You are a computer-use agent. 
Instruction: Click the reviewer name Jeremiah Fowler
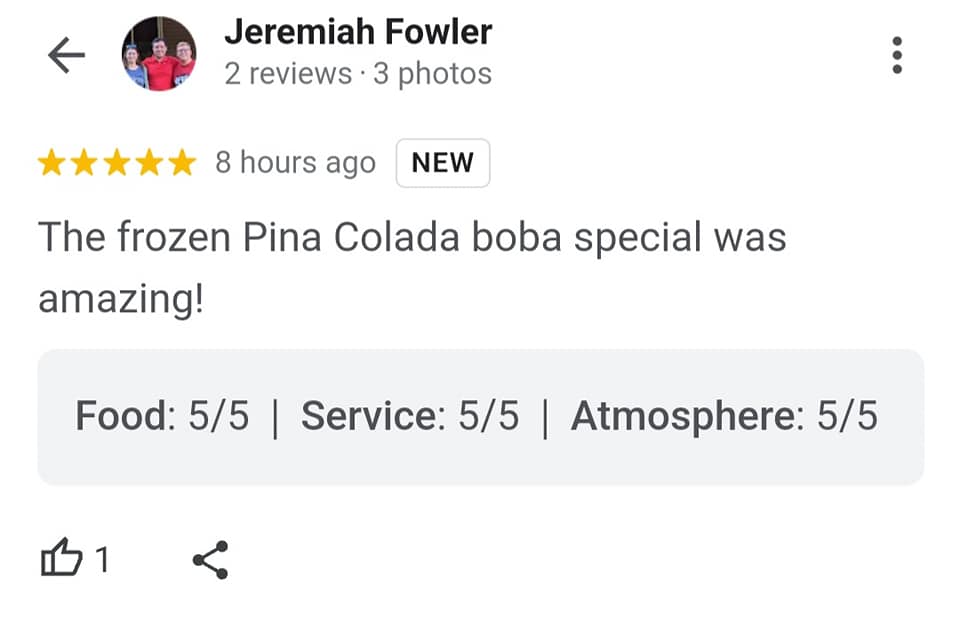coord(358,32)
